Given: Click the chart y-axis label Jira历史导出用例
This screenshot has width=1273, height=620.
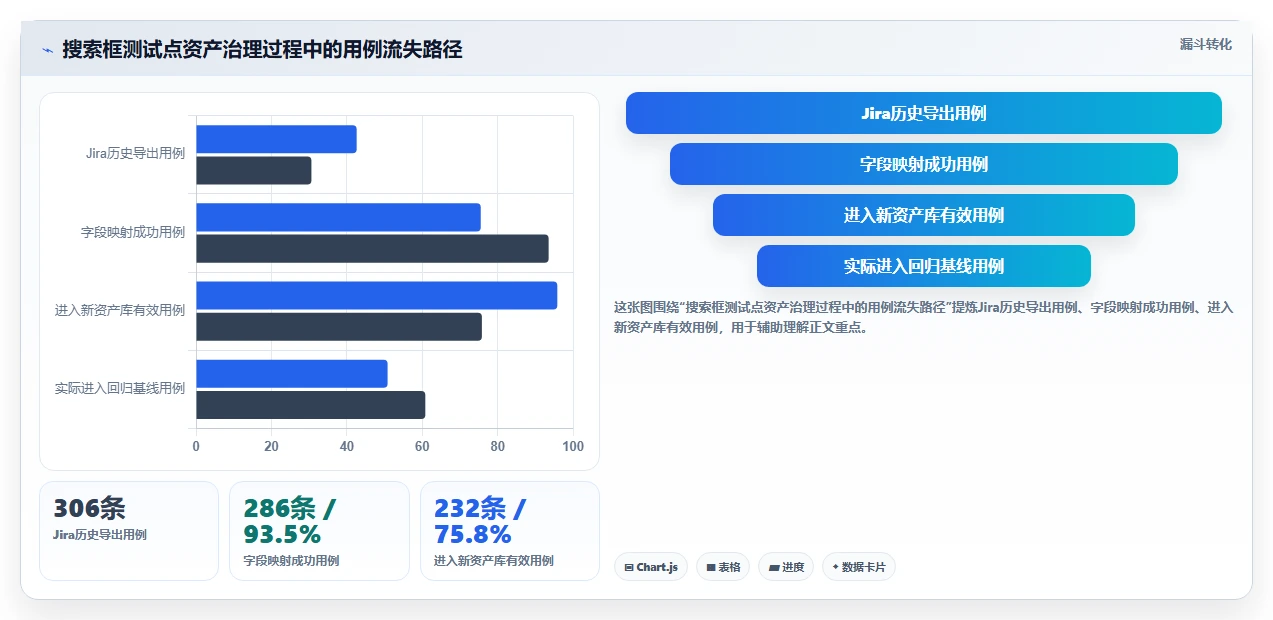Looking at the screenshot, I should (x=136, y=154).
